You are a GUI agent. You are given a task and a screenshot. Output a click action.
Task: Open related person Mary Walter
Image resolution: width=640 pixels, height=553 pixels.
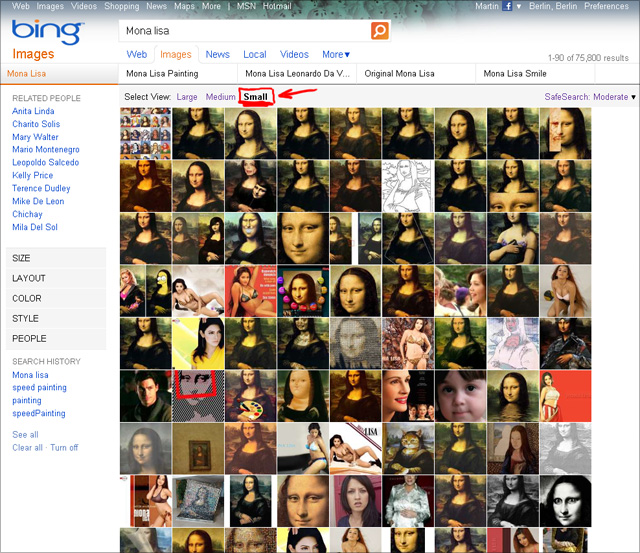(x=35, y=137)
